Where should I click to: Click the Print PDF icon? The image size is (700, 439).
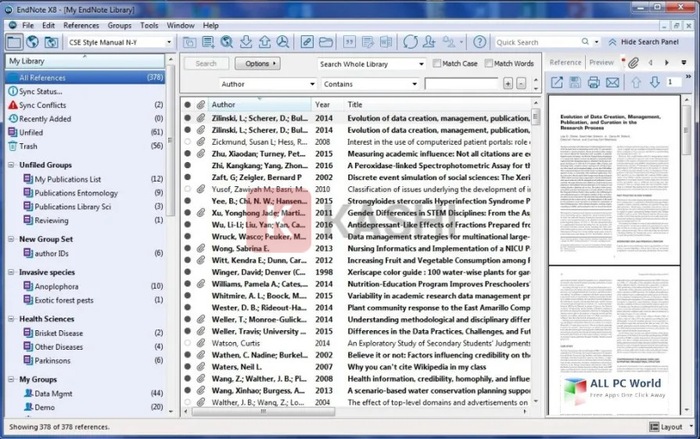(x=593, y=82)
